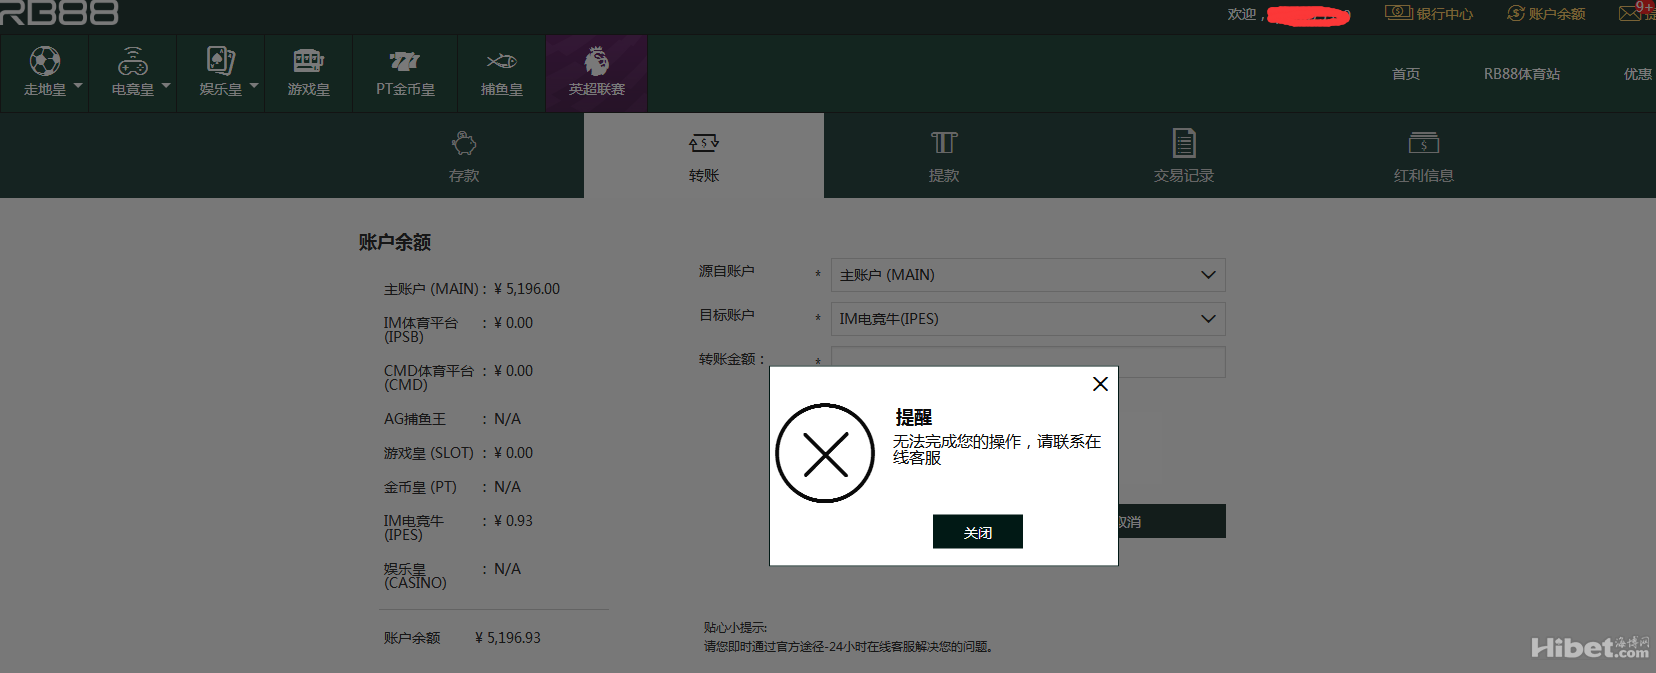Open the 英超联赛 Premier League icon

597,62
